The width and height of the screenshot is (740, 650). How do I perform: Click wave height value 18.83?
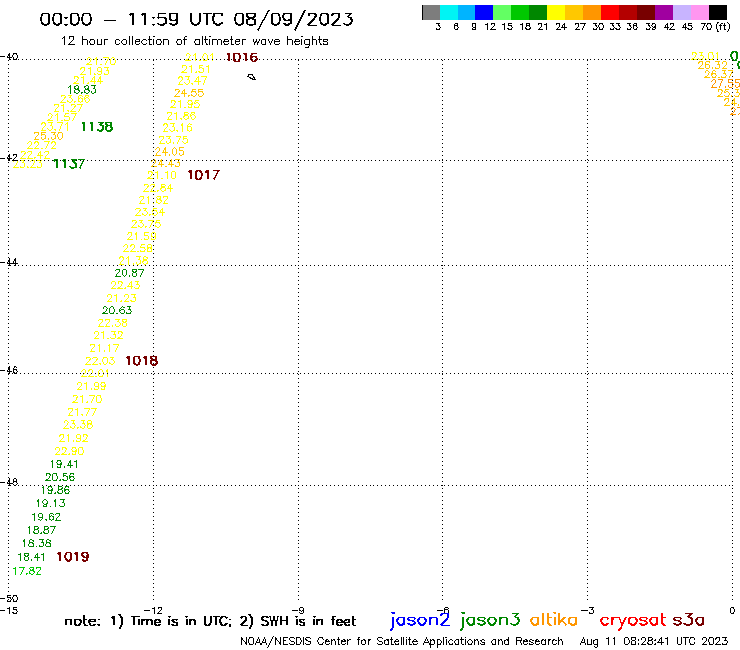point(82,90)
